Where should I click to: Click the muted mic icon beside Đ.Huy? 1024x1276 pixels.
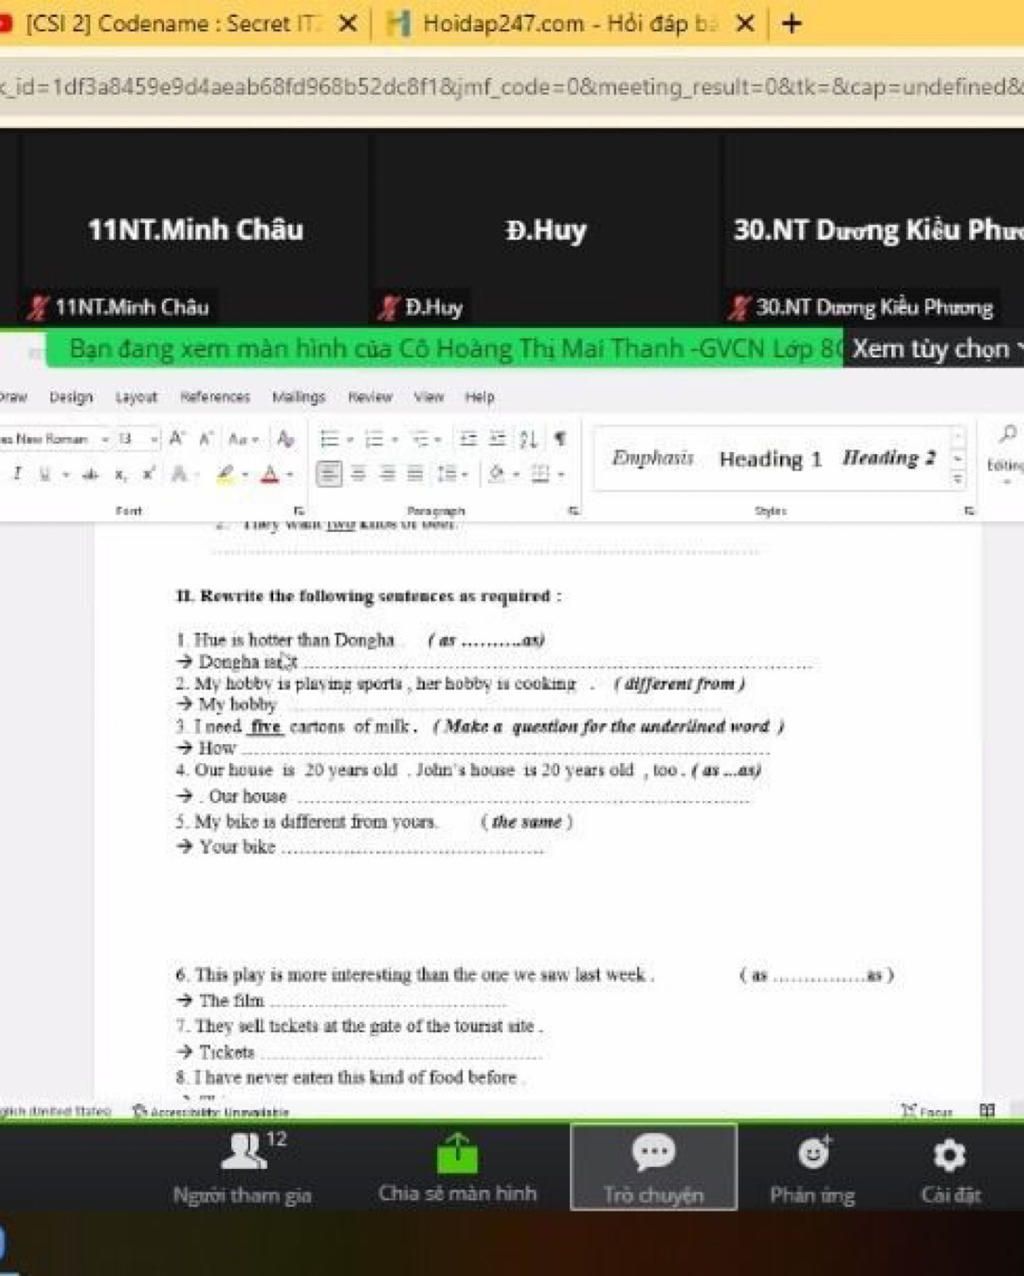(388, 307)
